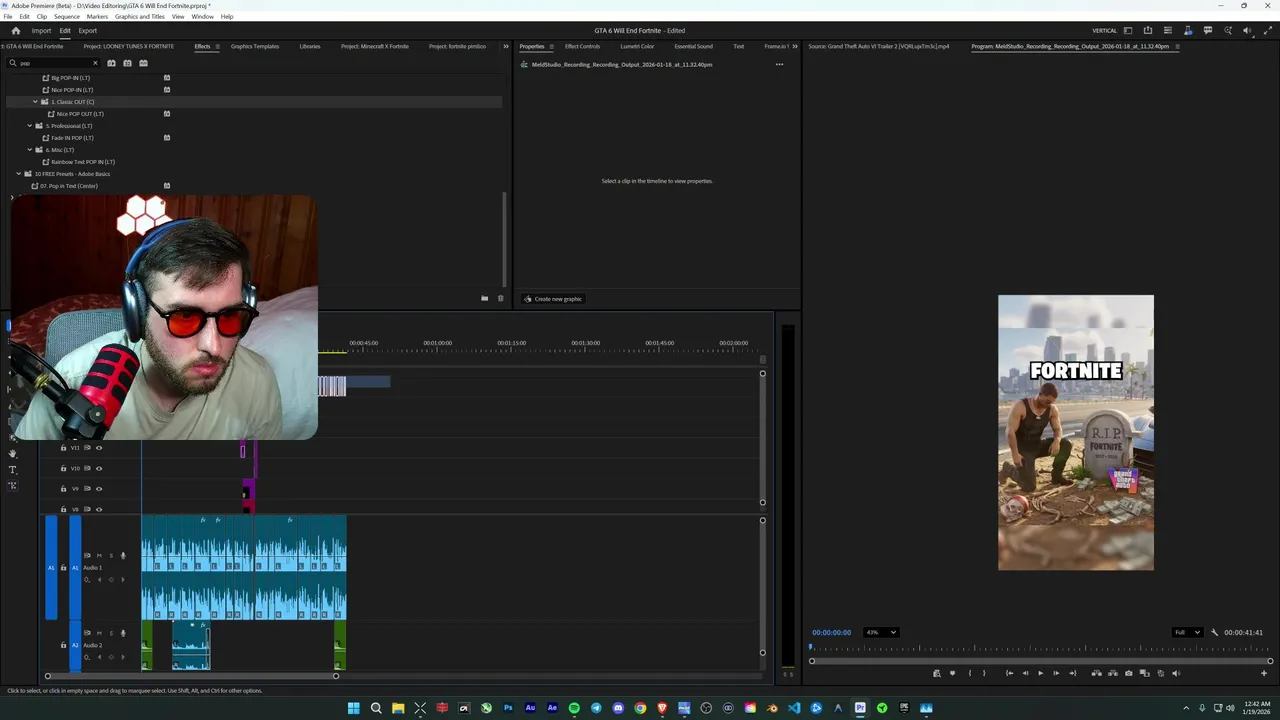Click the program timecode 00:00:00:00

pyautogui.click(x=832, y=632)
